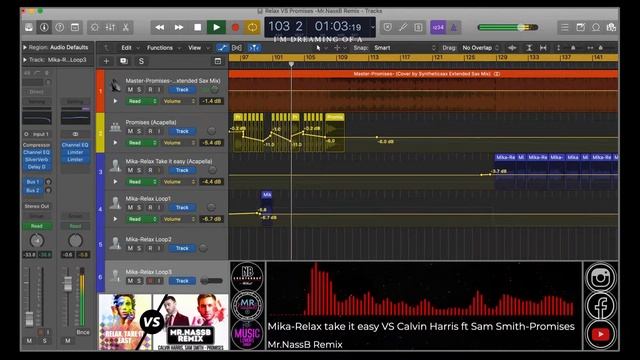The width and height of the screenshot is (640, 360).
Task: Open the LCD display mode dropdown arrow
Action: coord(372,27)
